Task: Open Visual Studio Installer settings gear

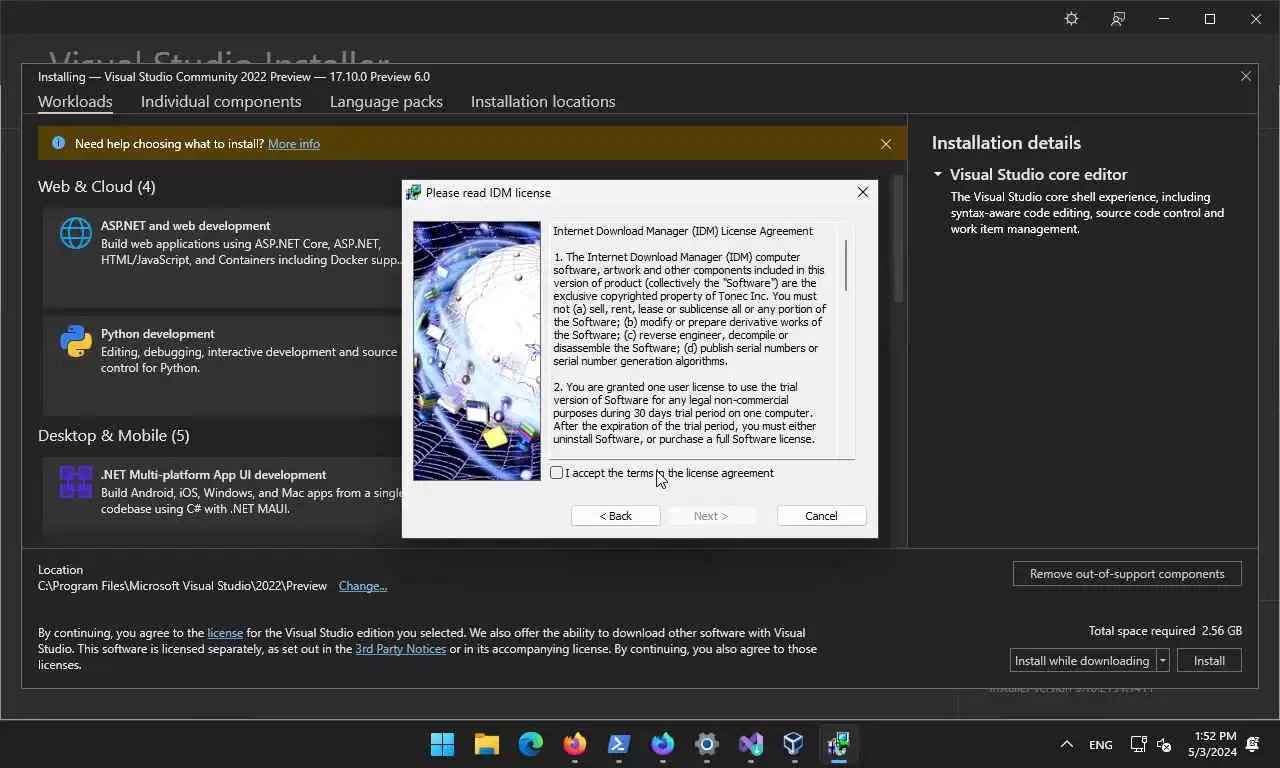Action: (1071, 19)
